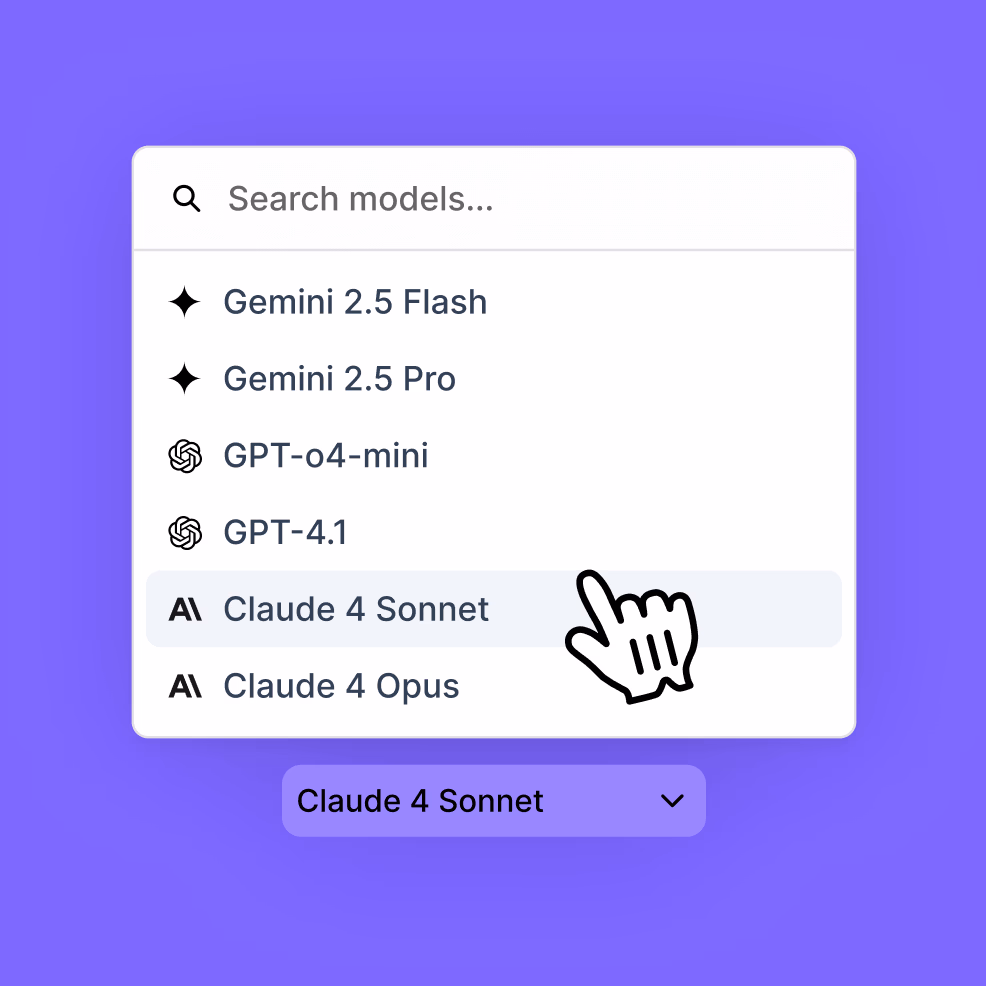Collapse the model picker using the chevron arrow

click(673, 801)
